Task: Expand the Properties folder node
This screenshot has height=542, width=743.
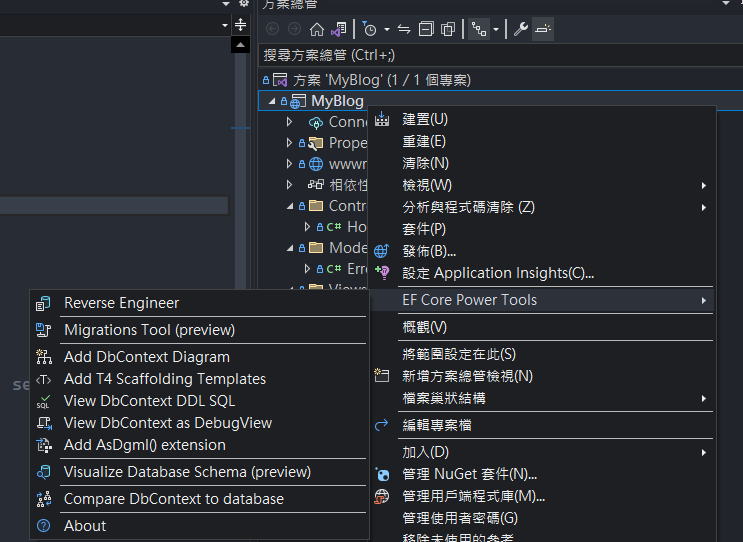Action: (x=290, y=143)
